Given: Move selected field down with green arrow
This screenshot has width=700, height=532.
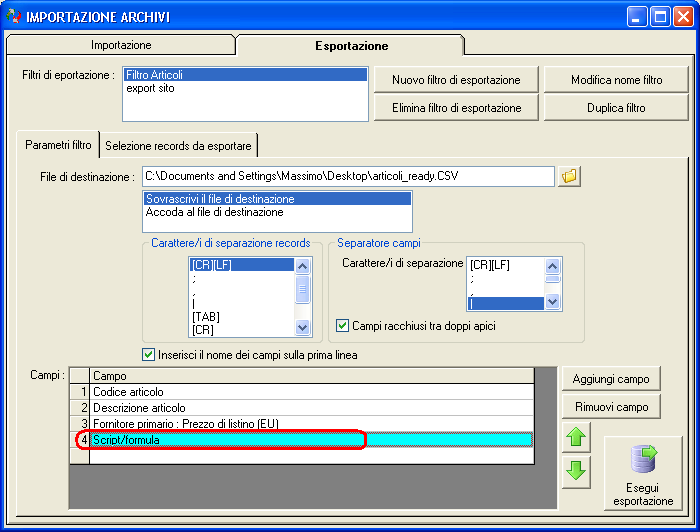Looking at the screenshot, I should (x=576, y=471).
